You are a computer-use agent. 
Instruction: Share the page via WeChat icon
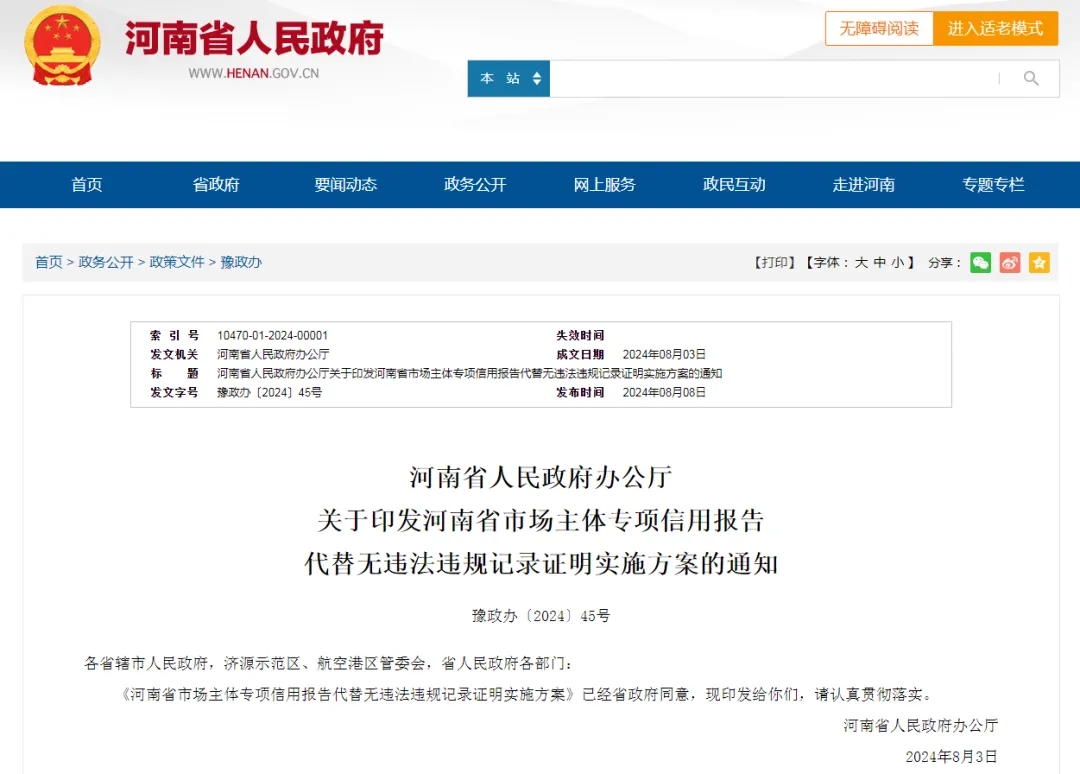[x=980, y=262]
